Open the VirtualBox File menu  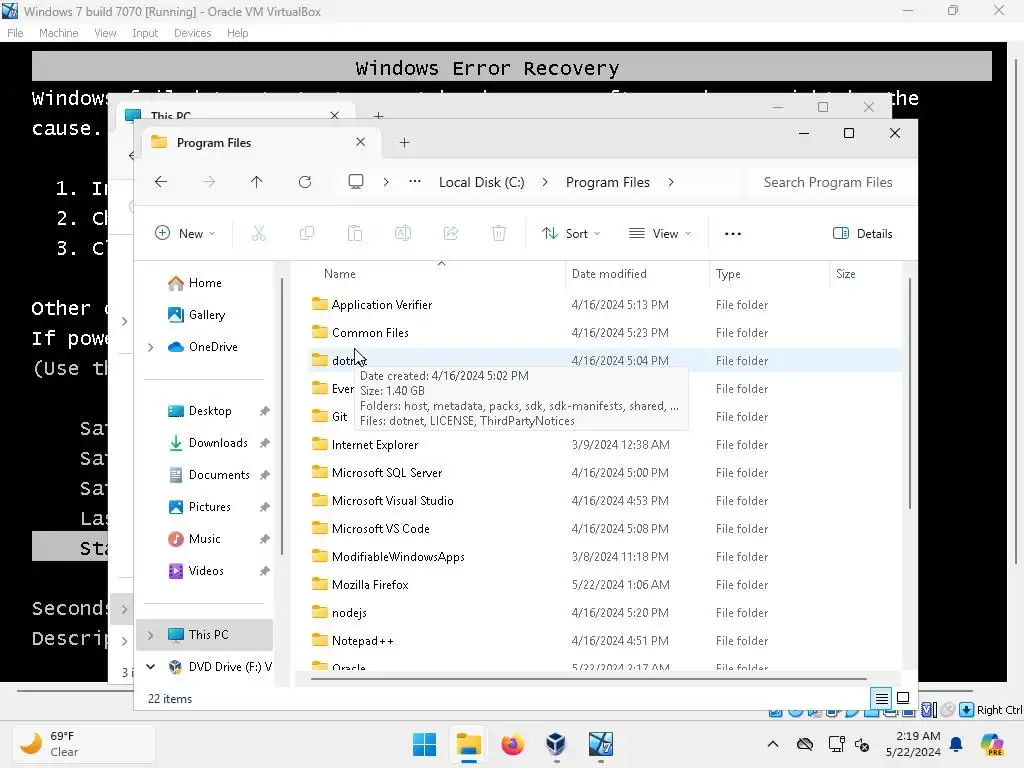pyautogui.click(x=15, y=33)
